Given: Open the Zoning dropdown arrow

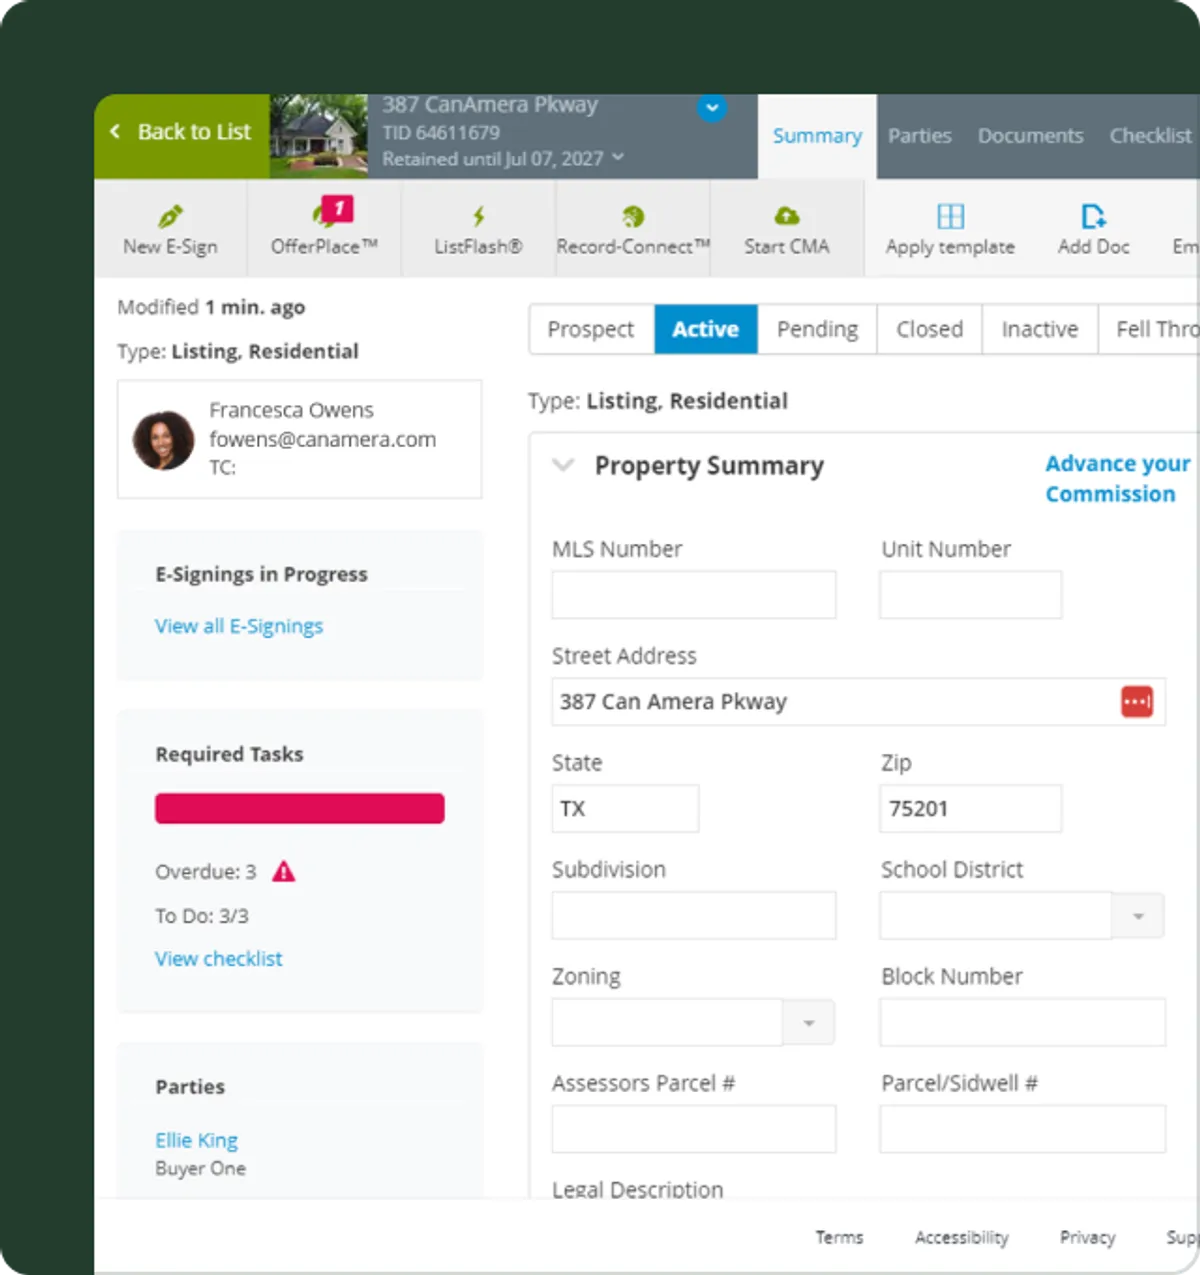Looking at the screenshot, I should tap(809, 1023).
